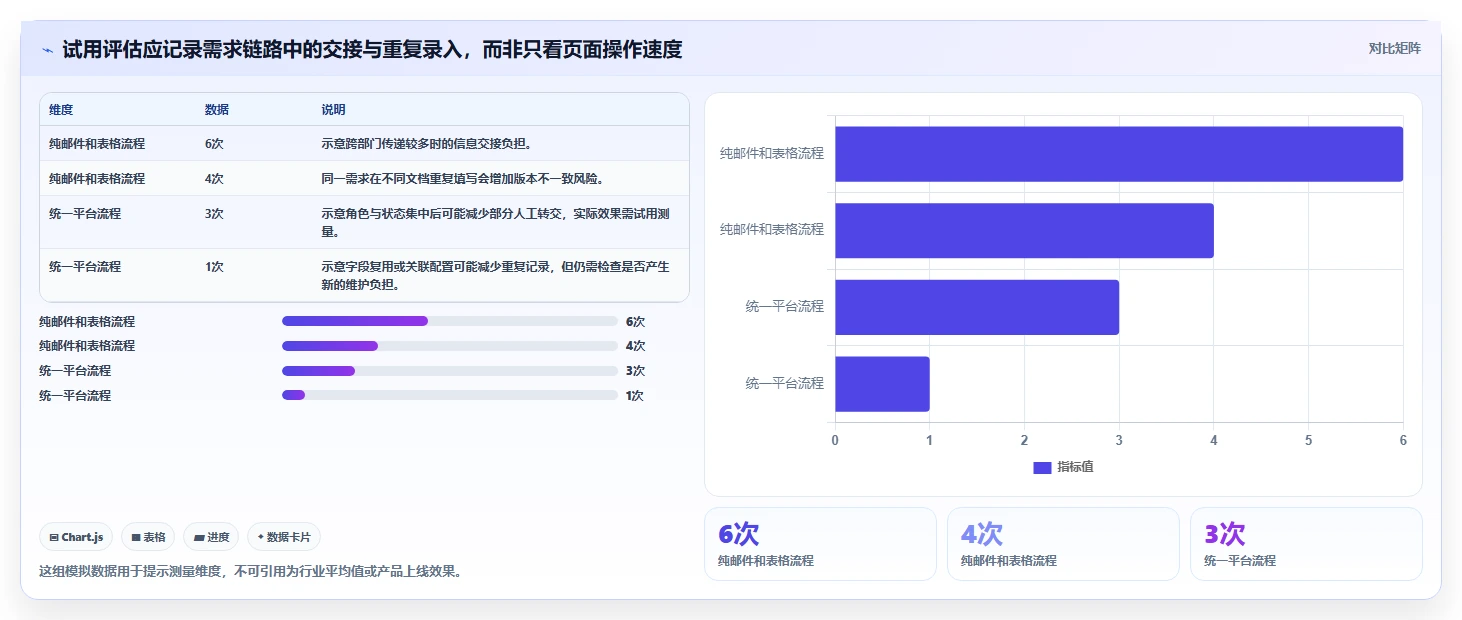Click the progress bar labeled 4次
Screen dimensions: 1462x620
pyautogui.click(x=450, y=346)
